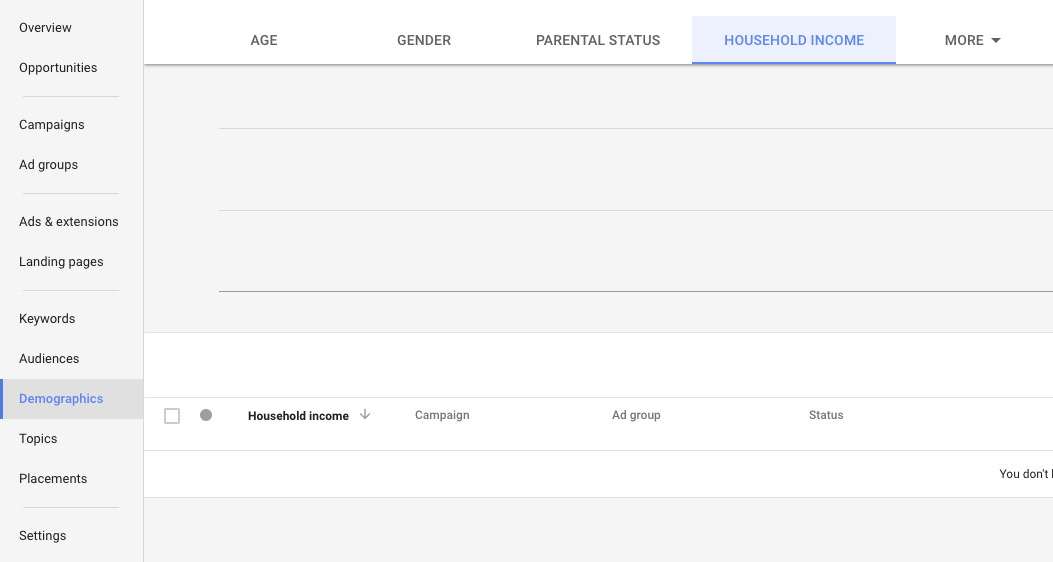The height and width of the screenshot is (562, 1053).
Task: Open the PARENTAL STATUS tab
Action: pyautogui.click(x=598, y=41)
